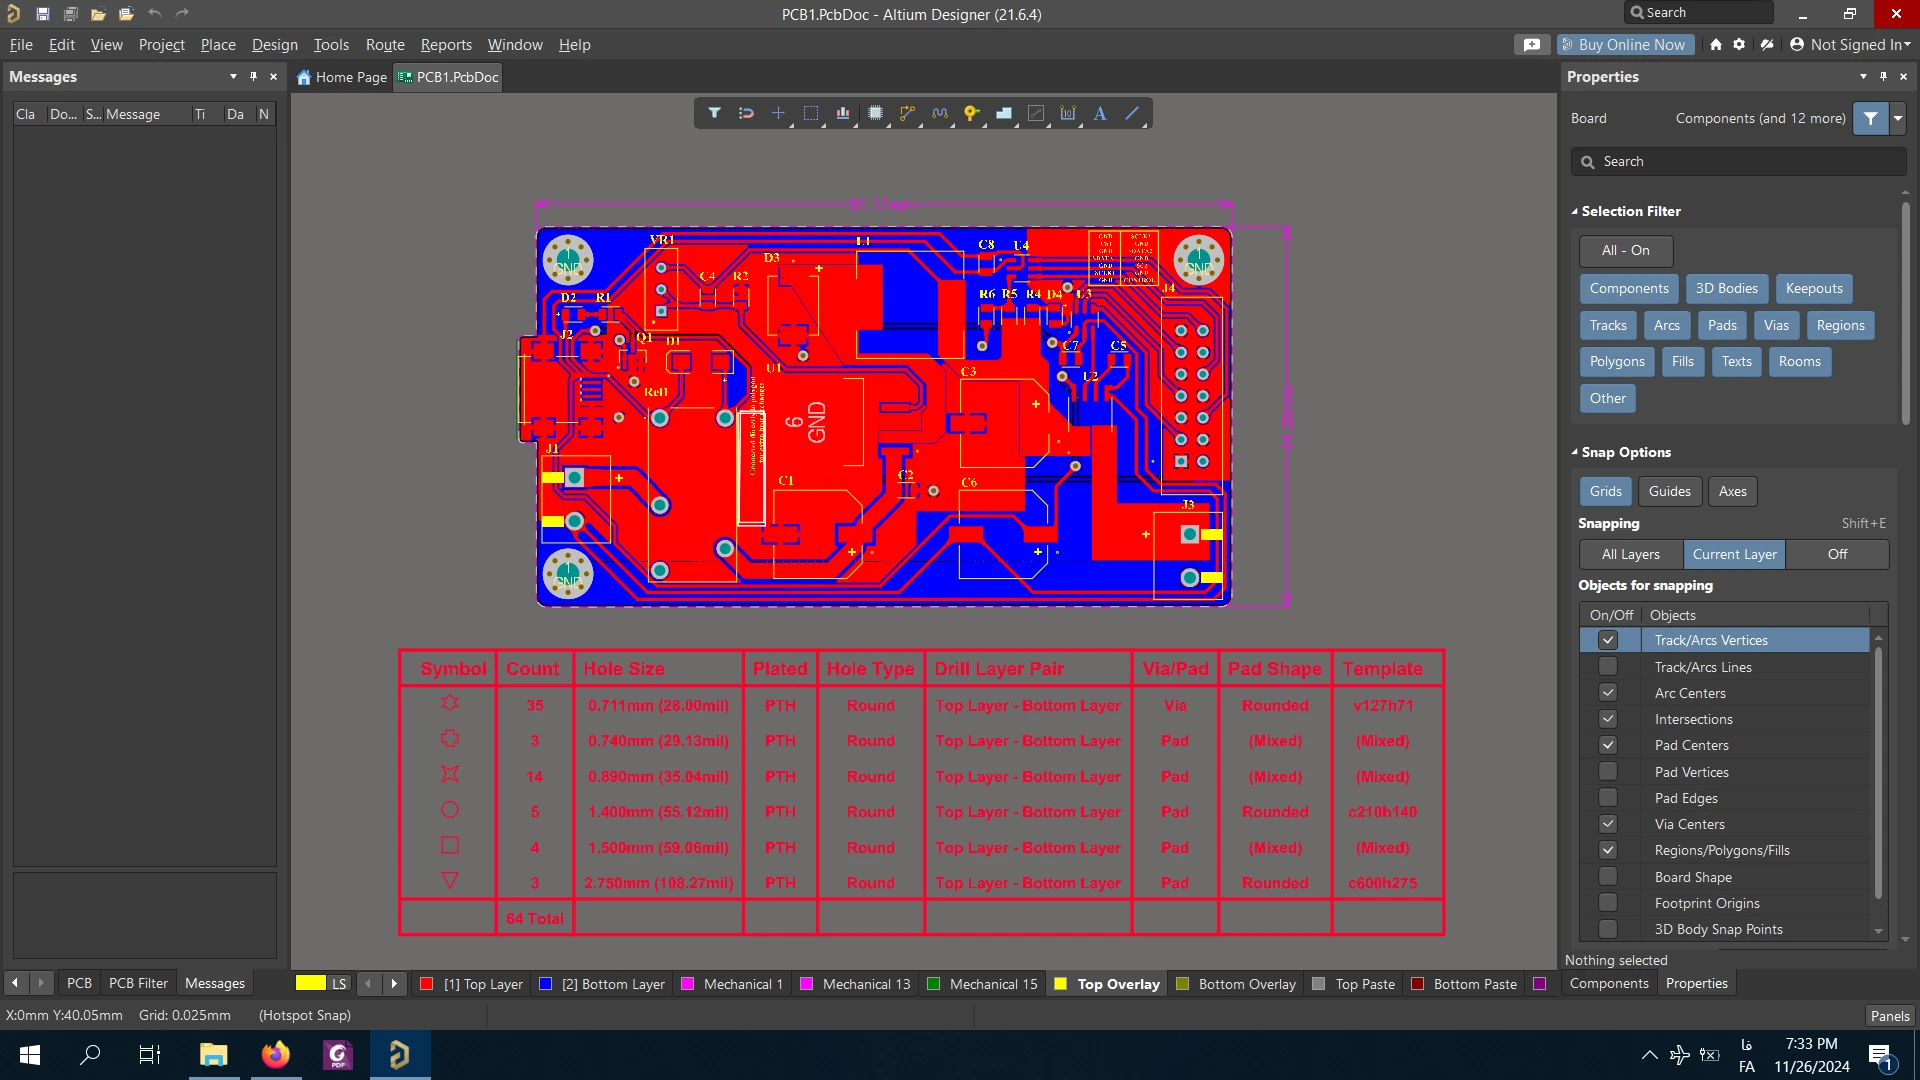This screenshot has height=1080, width=1920.
Task: Select the snap magnet tool
Action: pyautogui.click(x=746, y=113)
